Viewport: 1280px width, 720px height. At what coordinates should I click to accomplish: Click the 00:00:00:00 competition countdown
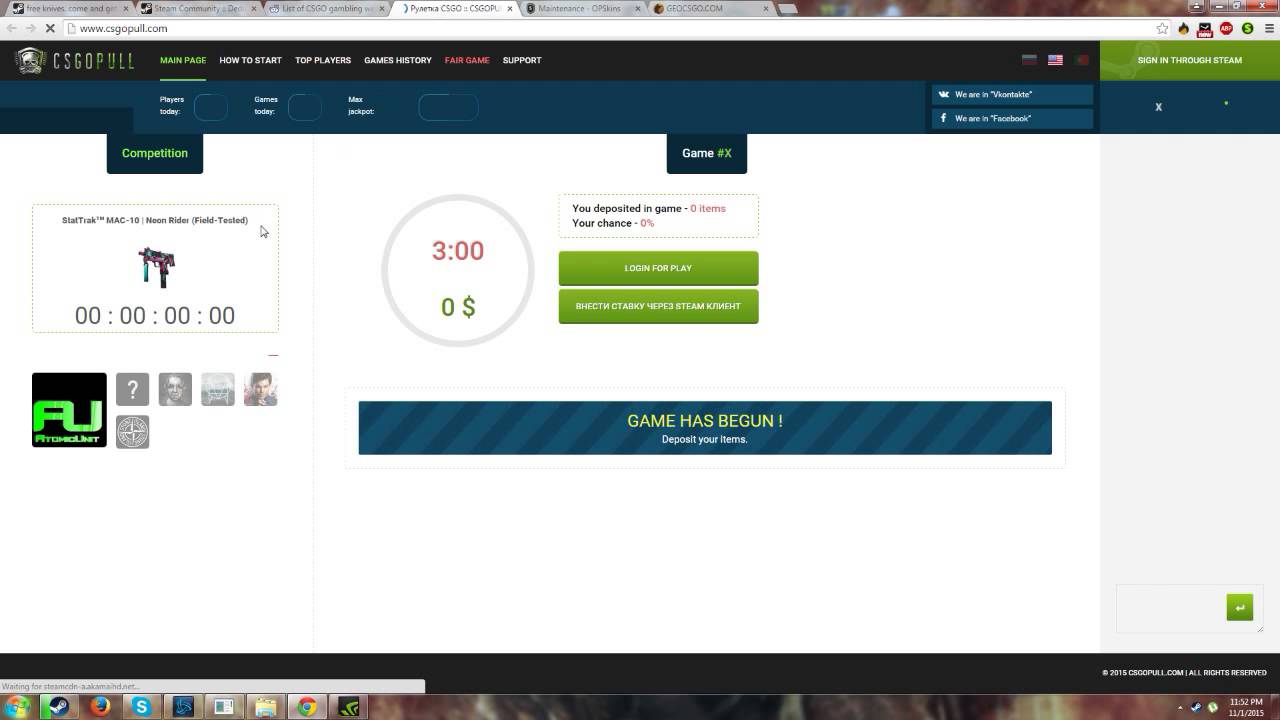pos(155,316)
